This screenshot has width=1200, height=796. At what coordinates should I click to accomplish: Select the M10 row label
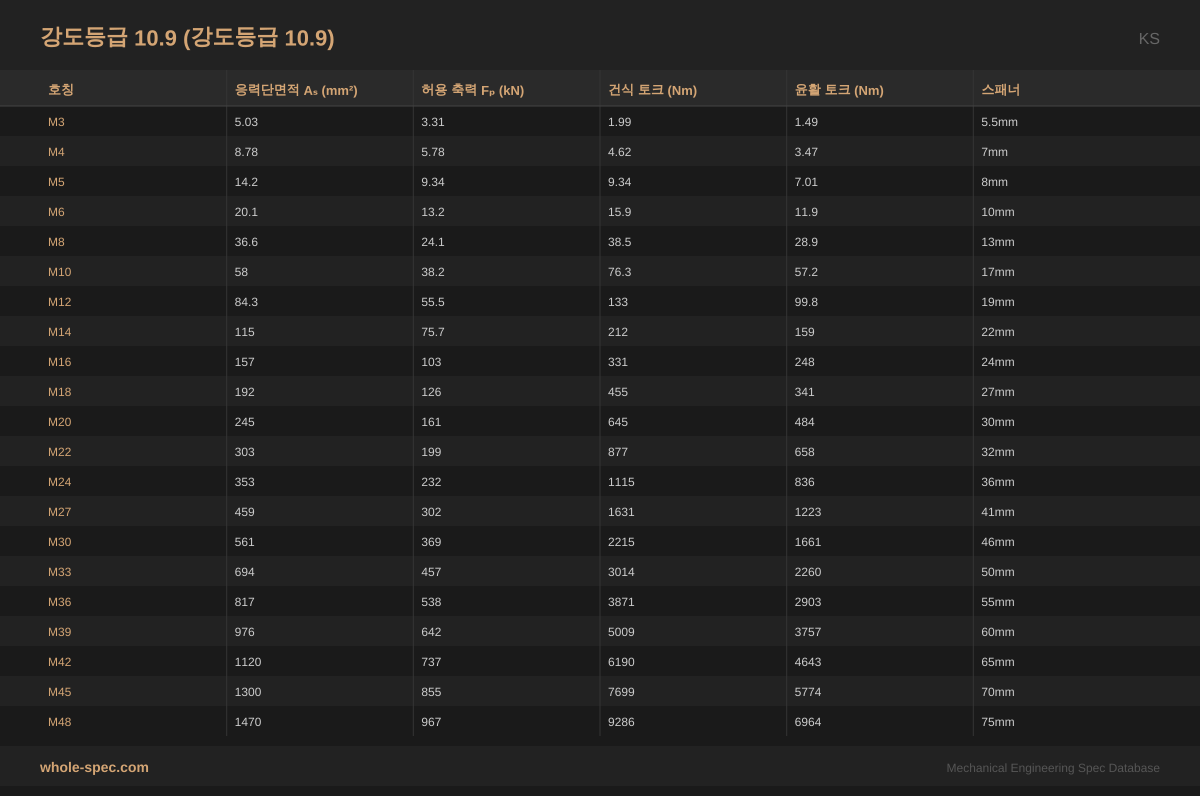click(59, 272)
